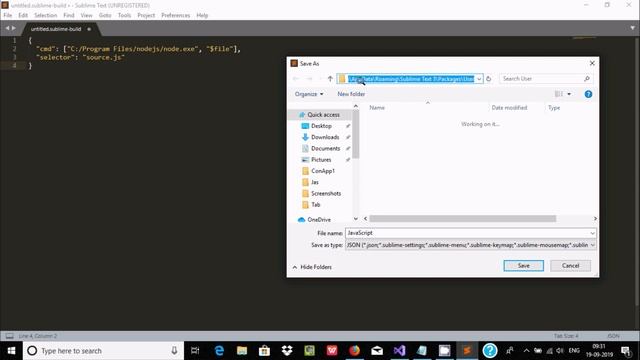Screen dimensions: 640x360
Task: Open Documents folder in navigation pane
Action: coord(325,149)
